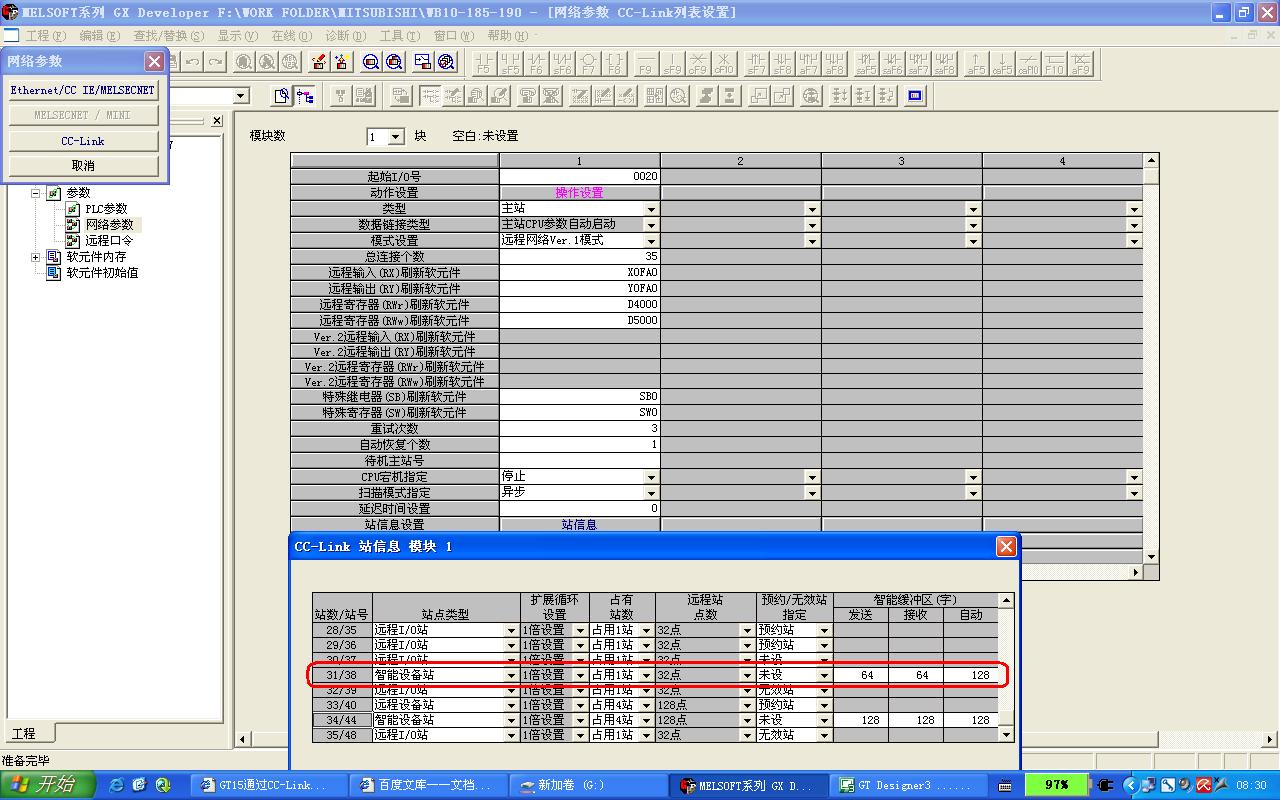This screenshot has width=1280, height=800.
Task: Open the 模式设置 dropdown for module 1
Action: coord(651,241)
